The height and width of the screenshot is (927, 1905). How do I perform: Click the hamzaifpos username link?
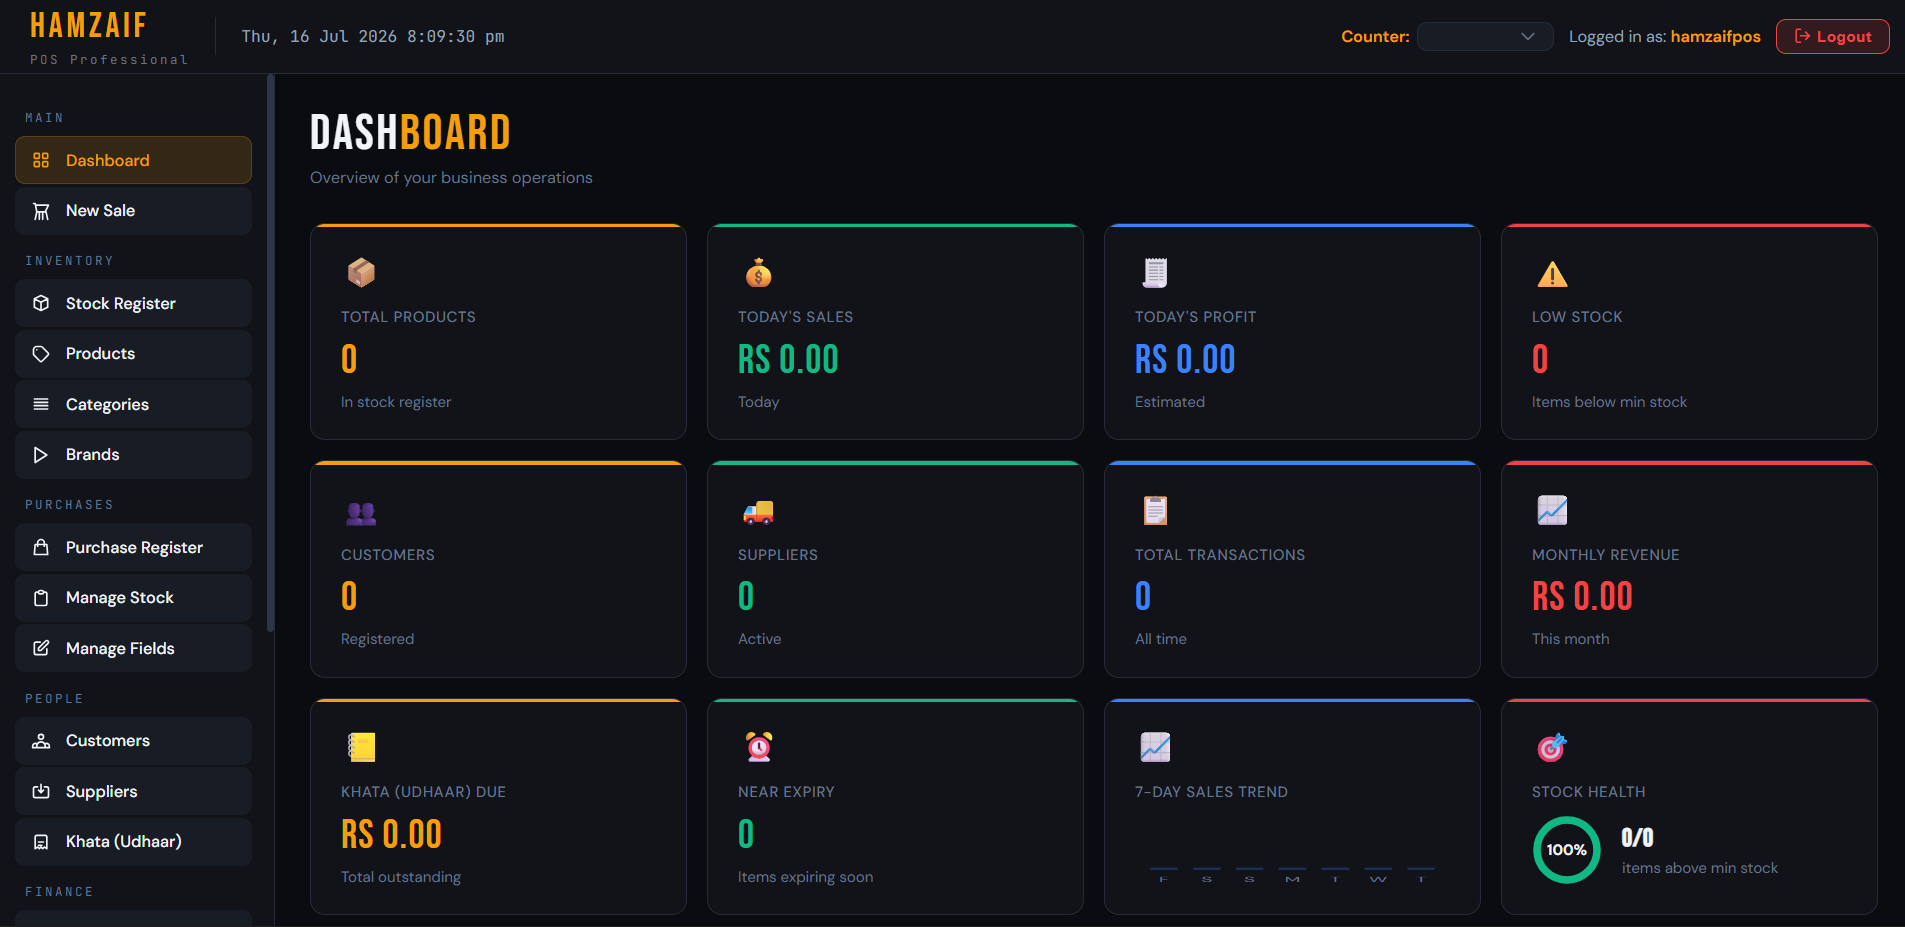(x=1715, y=36)
